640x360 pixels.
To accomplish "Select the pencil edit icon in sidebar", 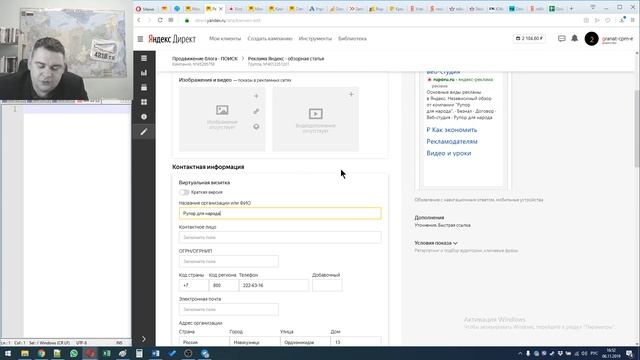I will (144, 132).
